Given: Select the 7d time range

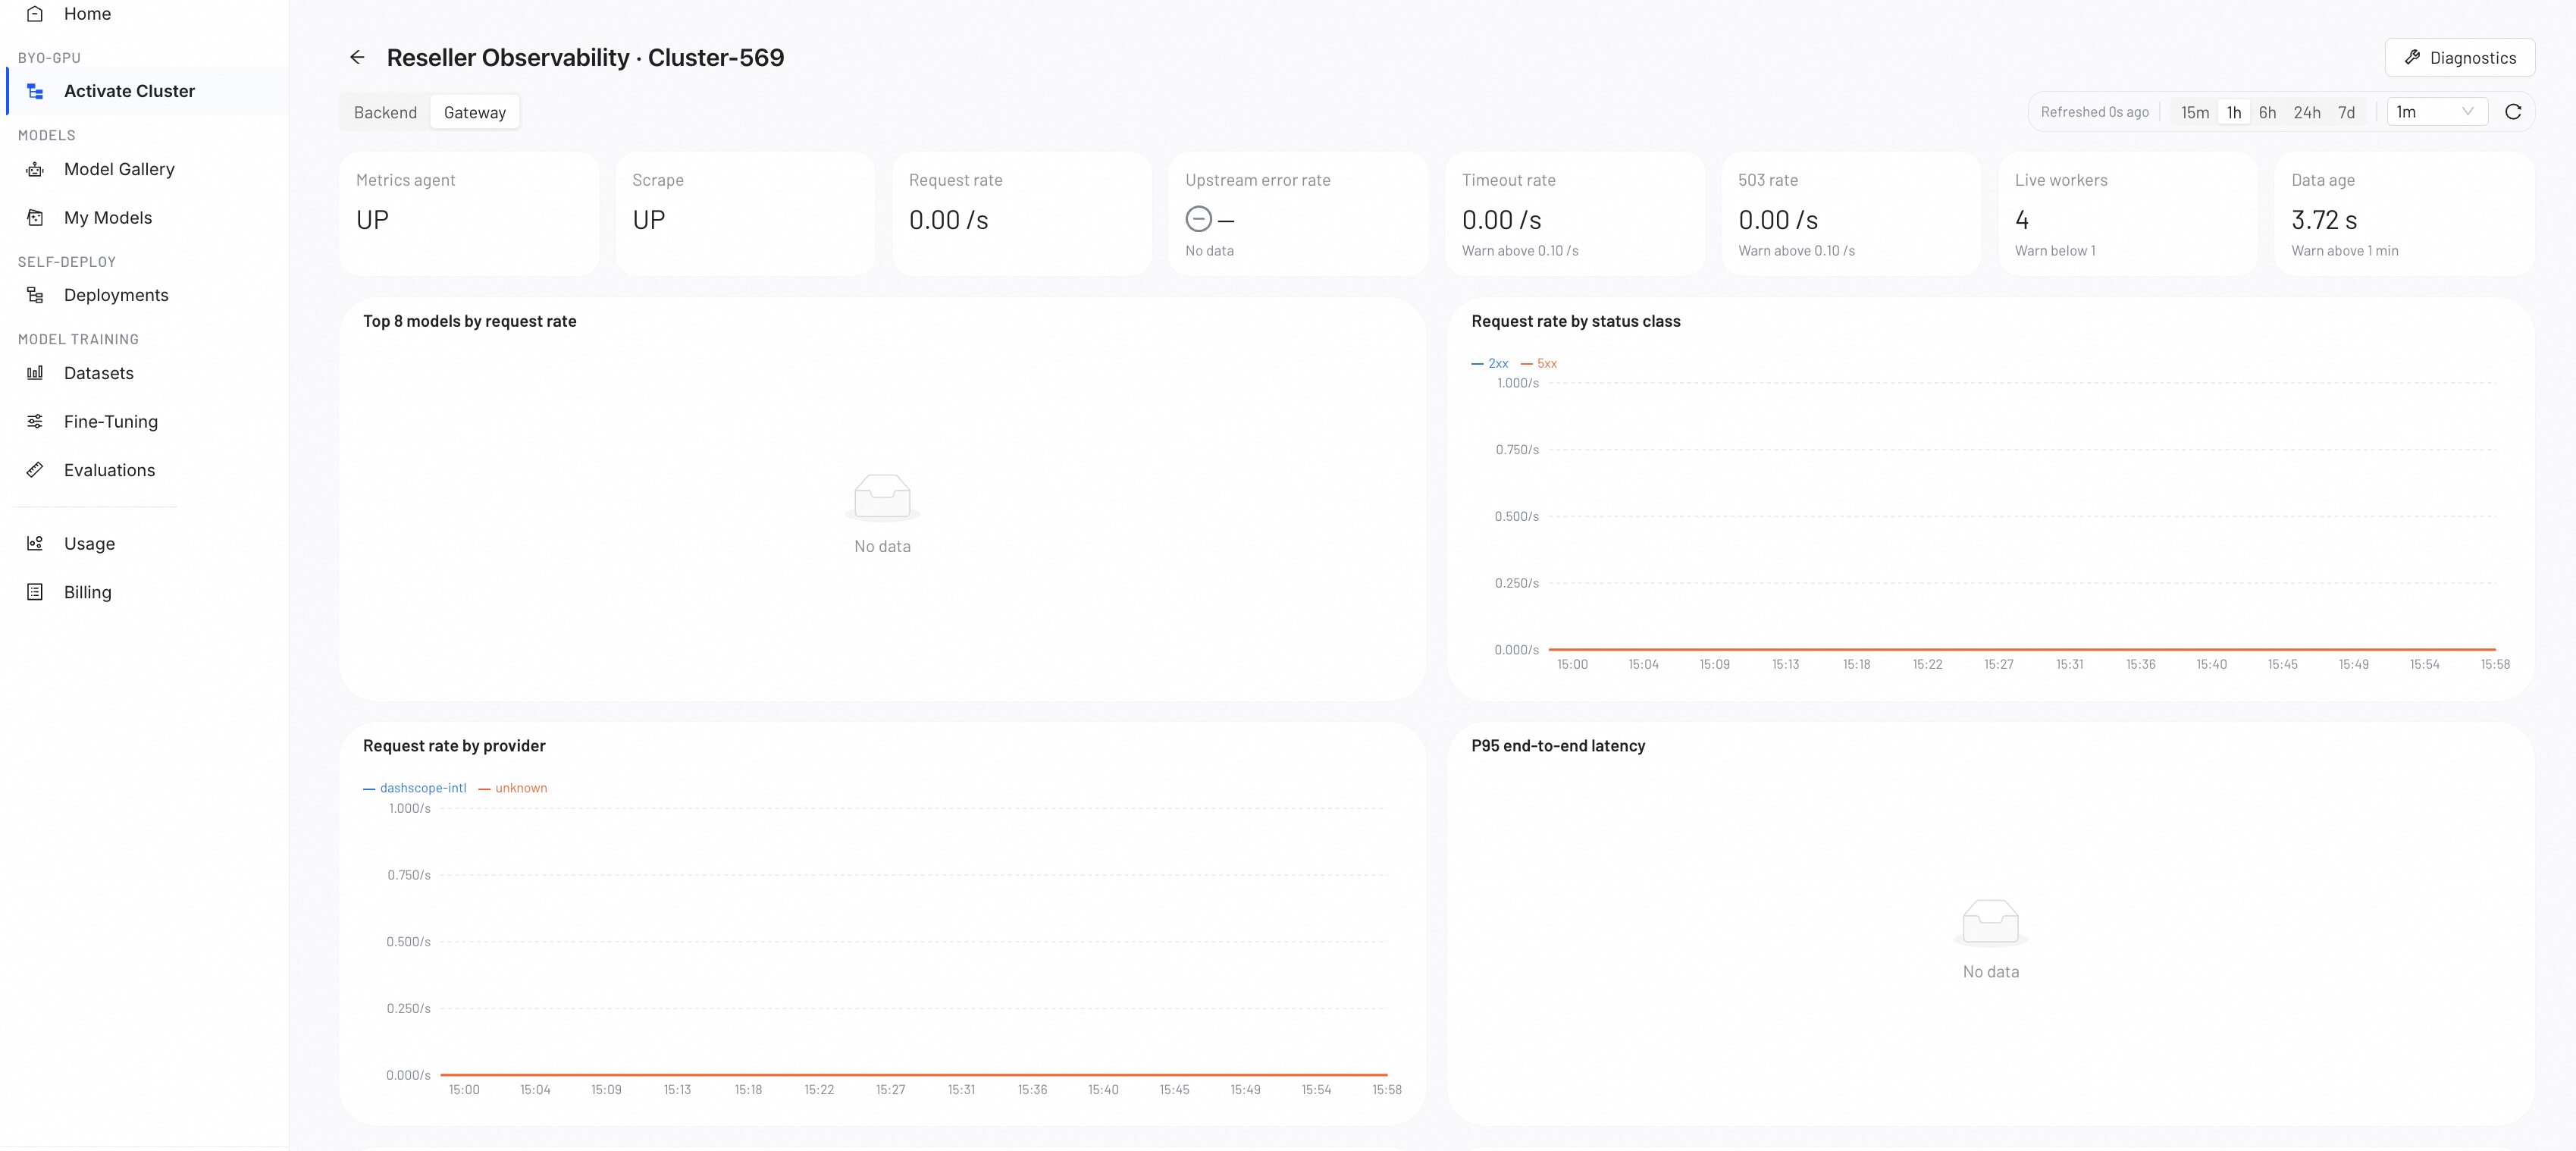Looking at the screenshot, I should (2346, 112).
